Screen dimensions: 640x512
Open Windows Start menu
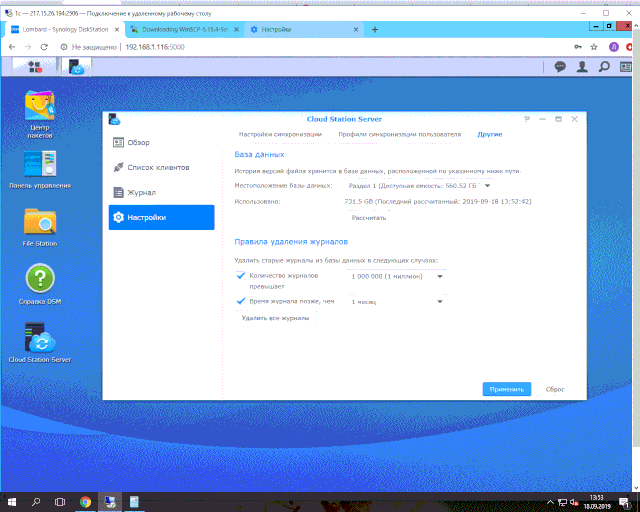coord(11,502)
